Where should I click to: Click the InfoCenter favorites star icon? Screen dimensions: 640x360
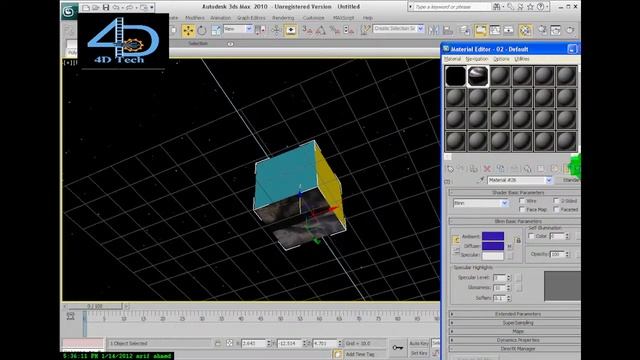click(x=530, y=7)
